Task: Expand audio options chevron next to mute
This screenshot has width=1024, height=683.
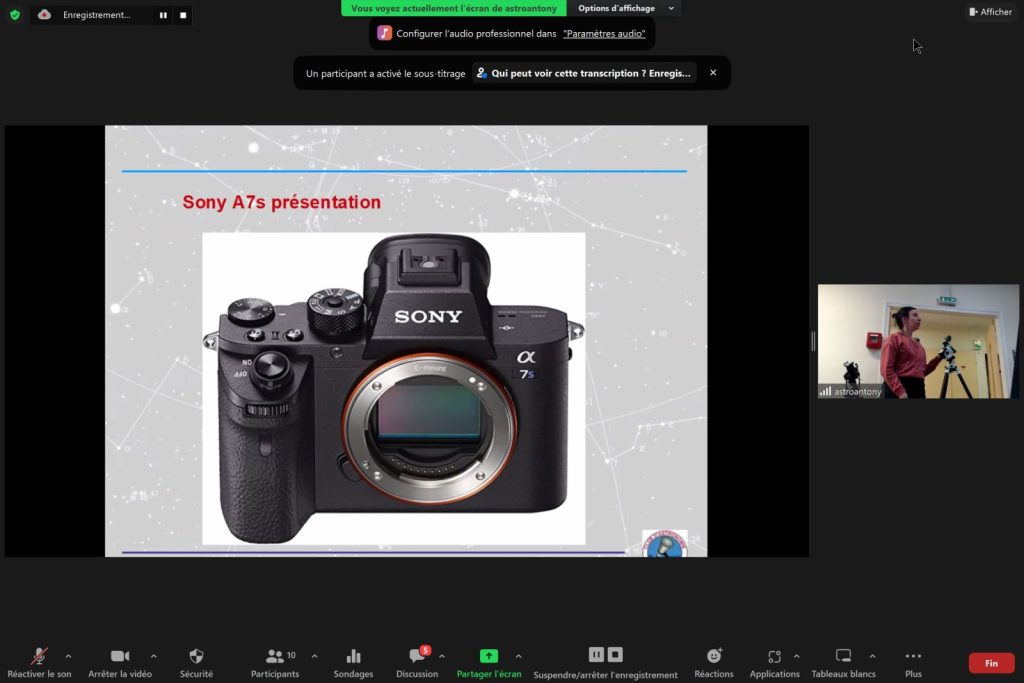Action: click(x=69, y=656)
